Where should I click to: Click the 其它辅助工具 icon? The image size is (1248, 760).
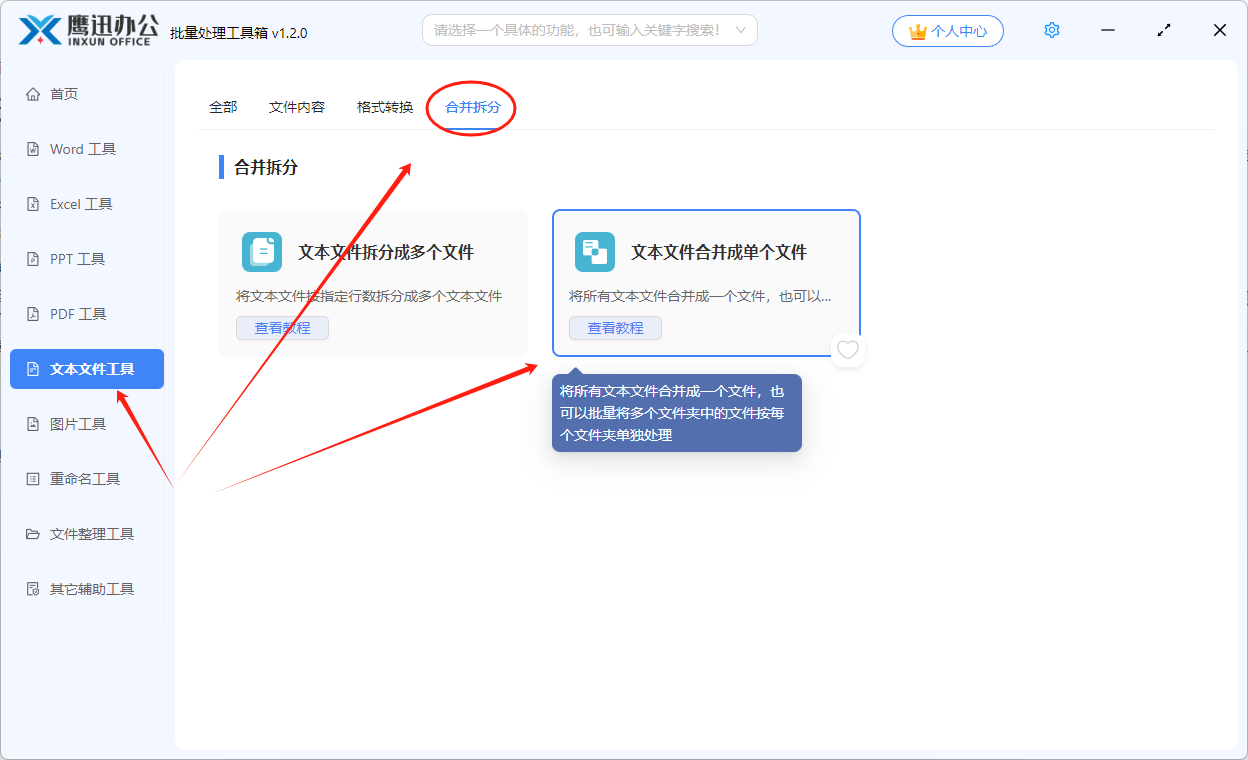pyautogui.click(x=33, y=589)
